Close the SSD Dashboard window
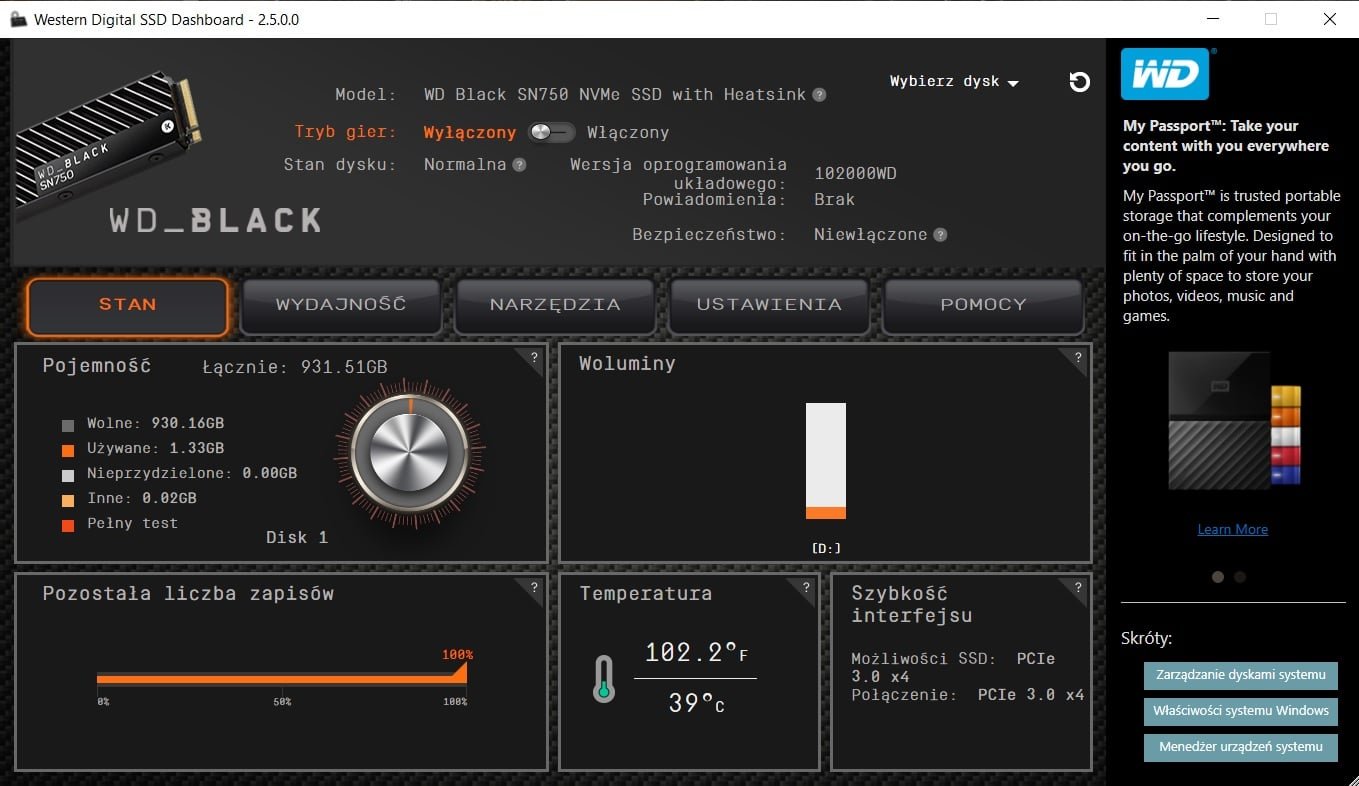 pos(1329,19)
